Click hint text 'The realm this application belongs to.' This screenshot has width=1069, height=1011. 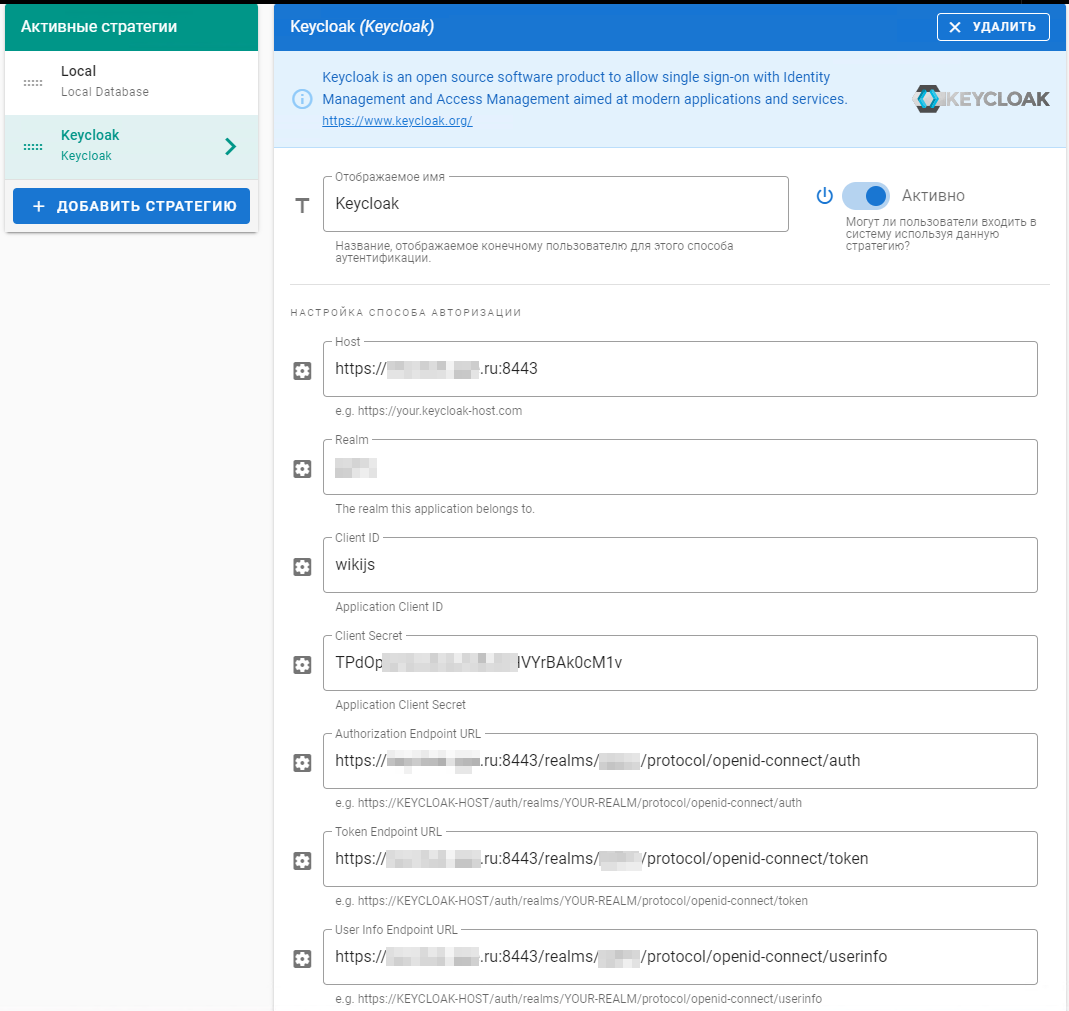pos(435,509)
